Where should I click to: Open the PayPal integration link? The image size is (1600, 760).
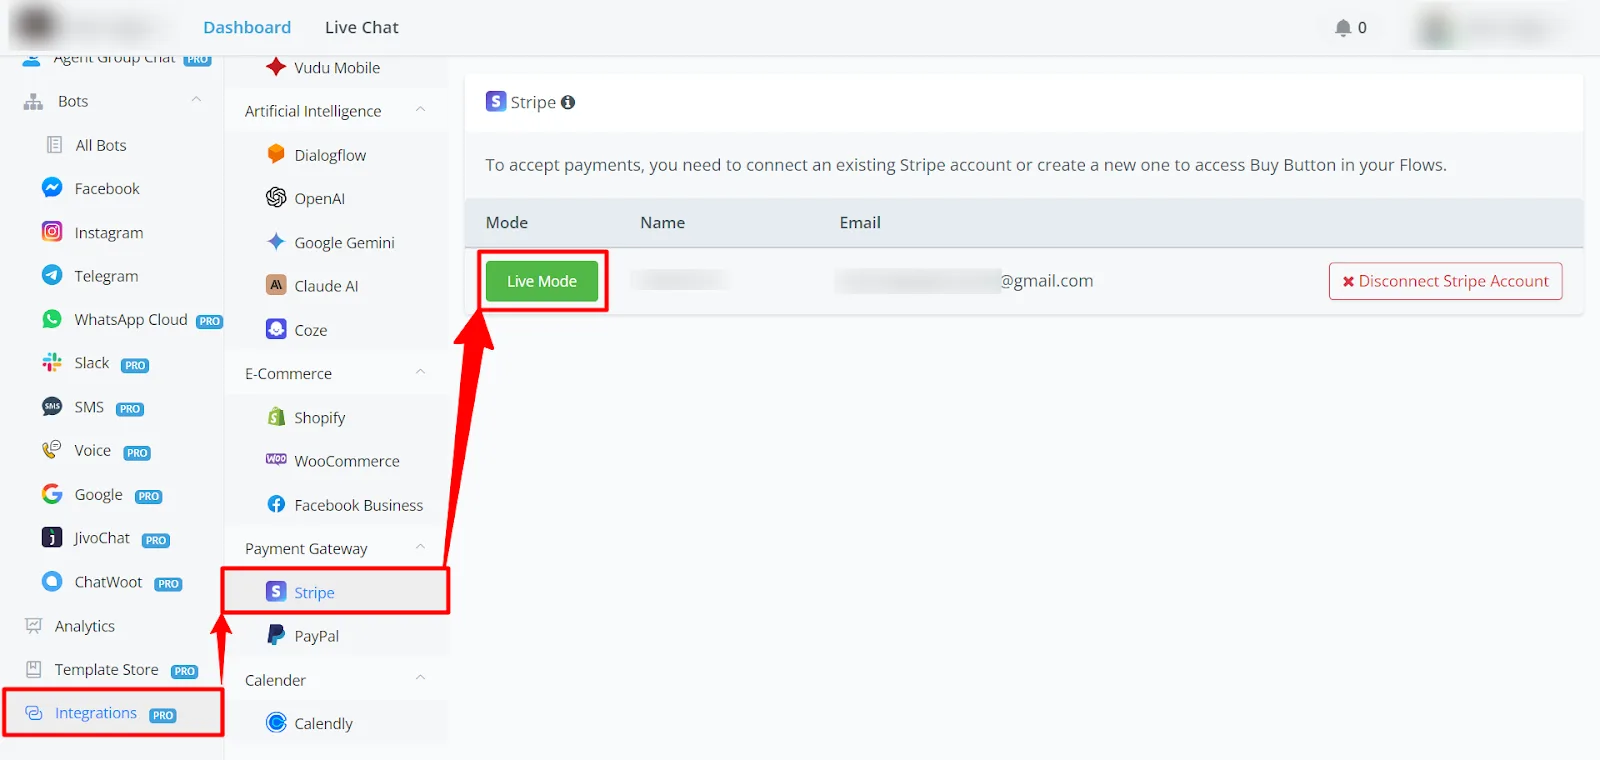tap(317, 636)
